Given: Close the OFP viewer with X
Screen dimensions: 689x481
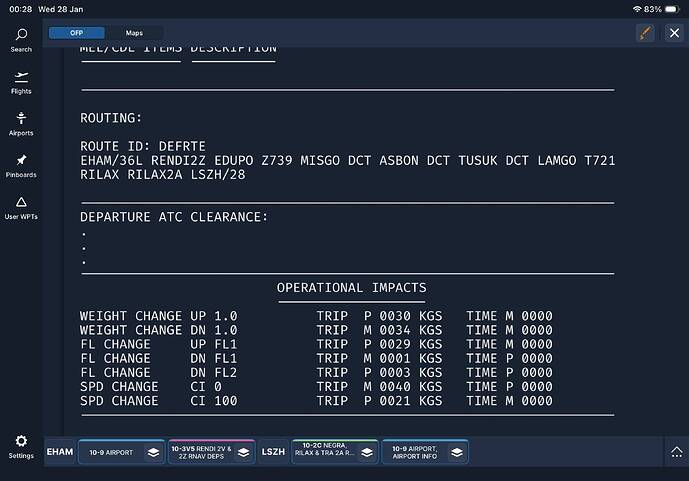Looking at the screenshot, I should click(x=674, y=33).
